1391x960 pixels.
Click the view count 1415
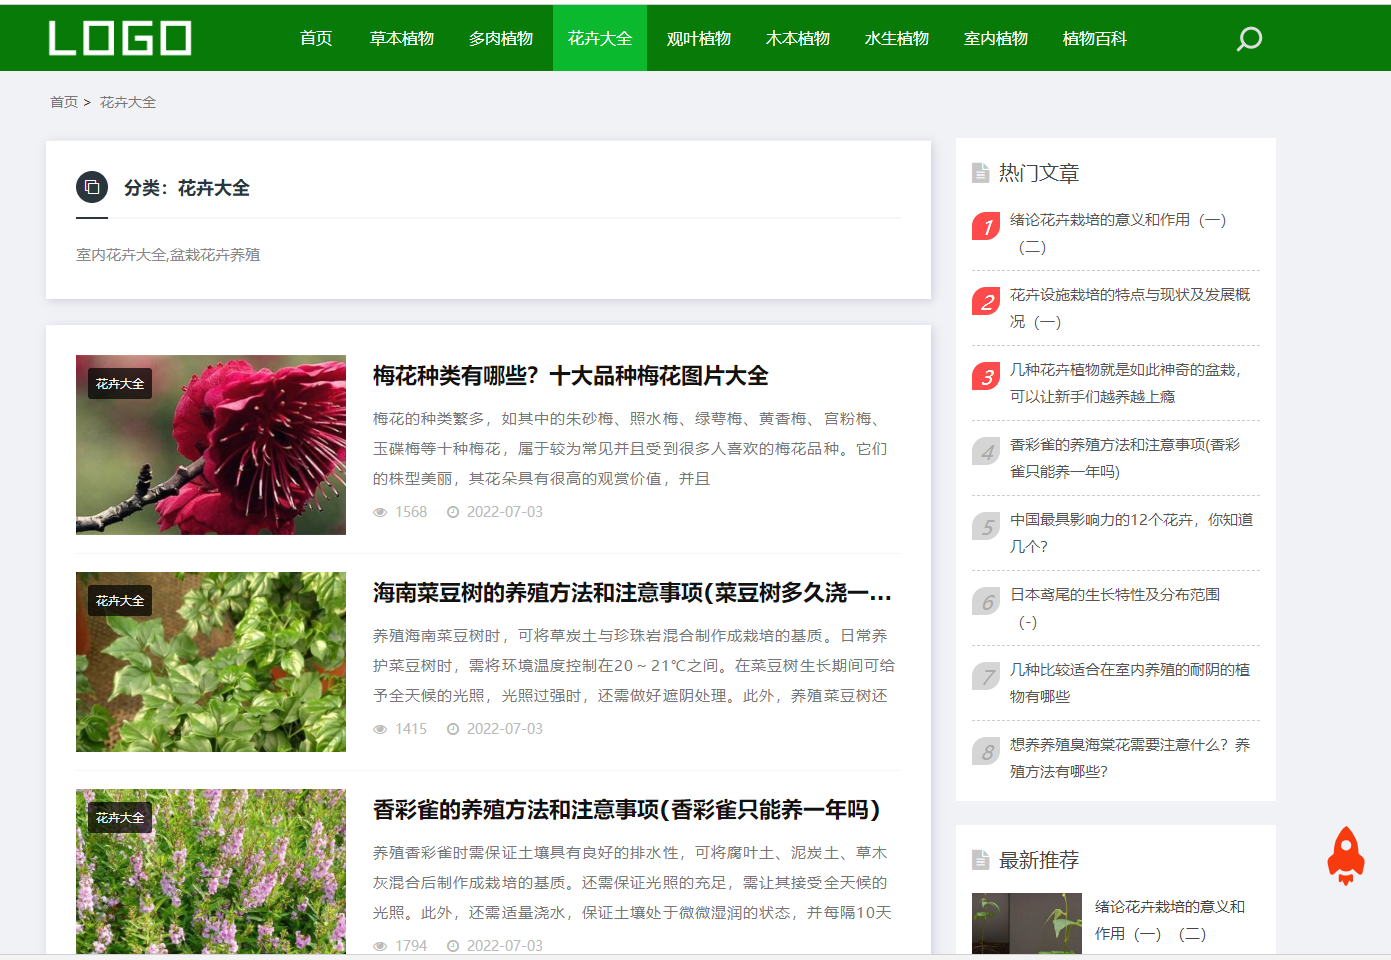click(x=411, y=729)
